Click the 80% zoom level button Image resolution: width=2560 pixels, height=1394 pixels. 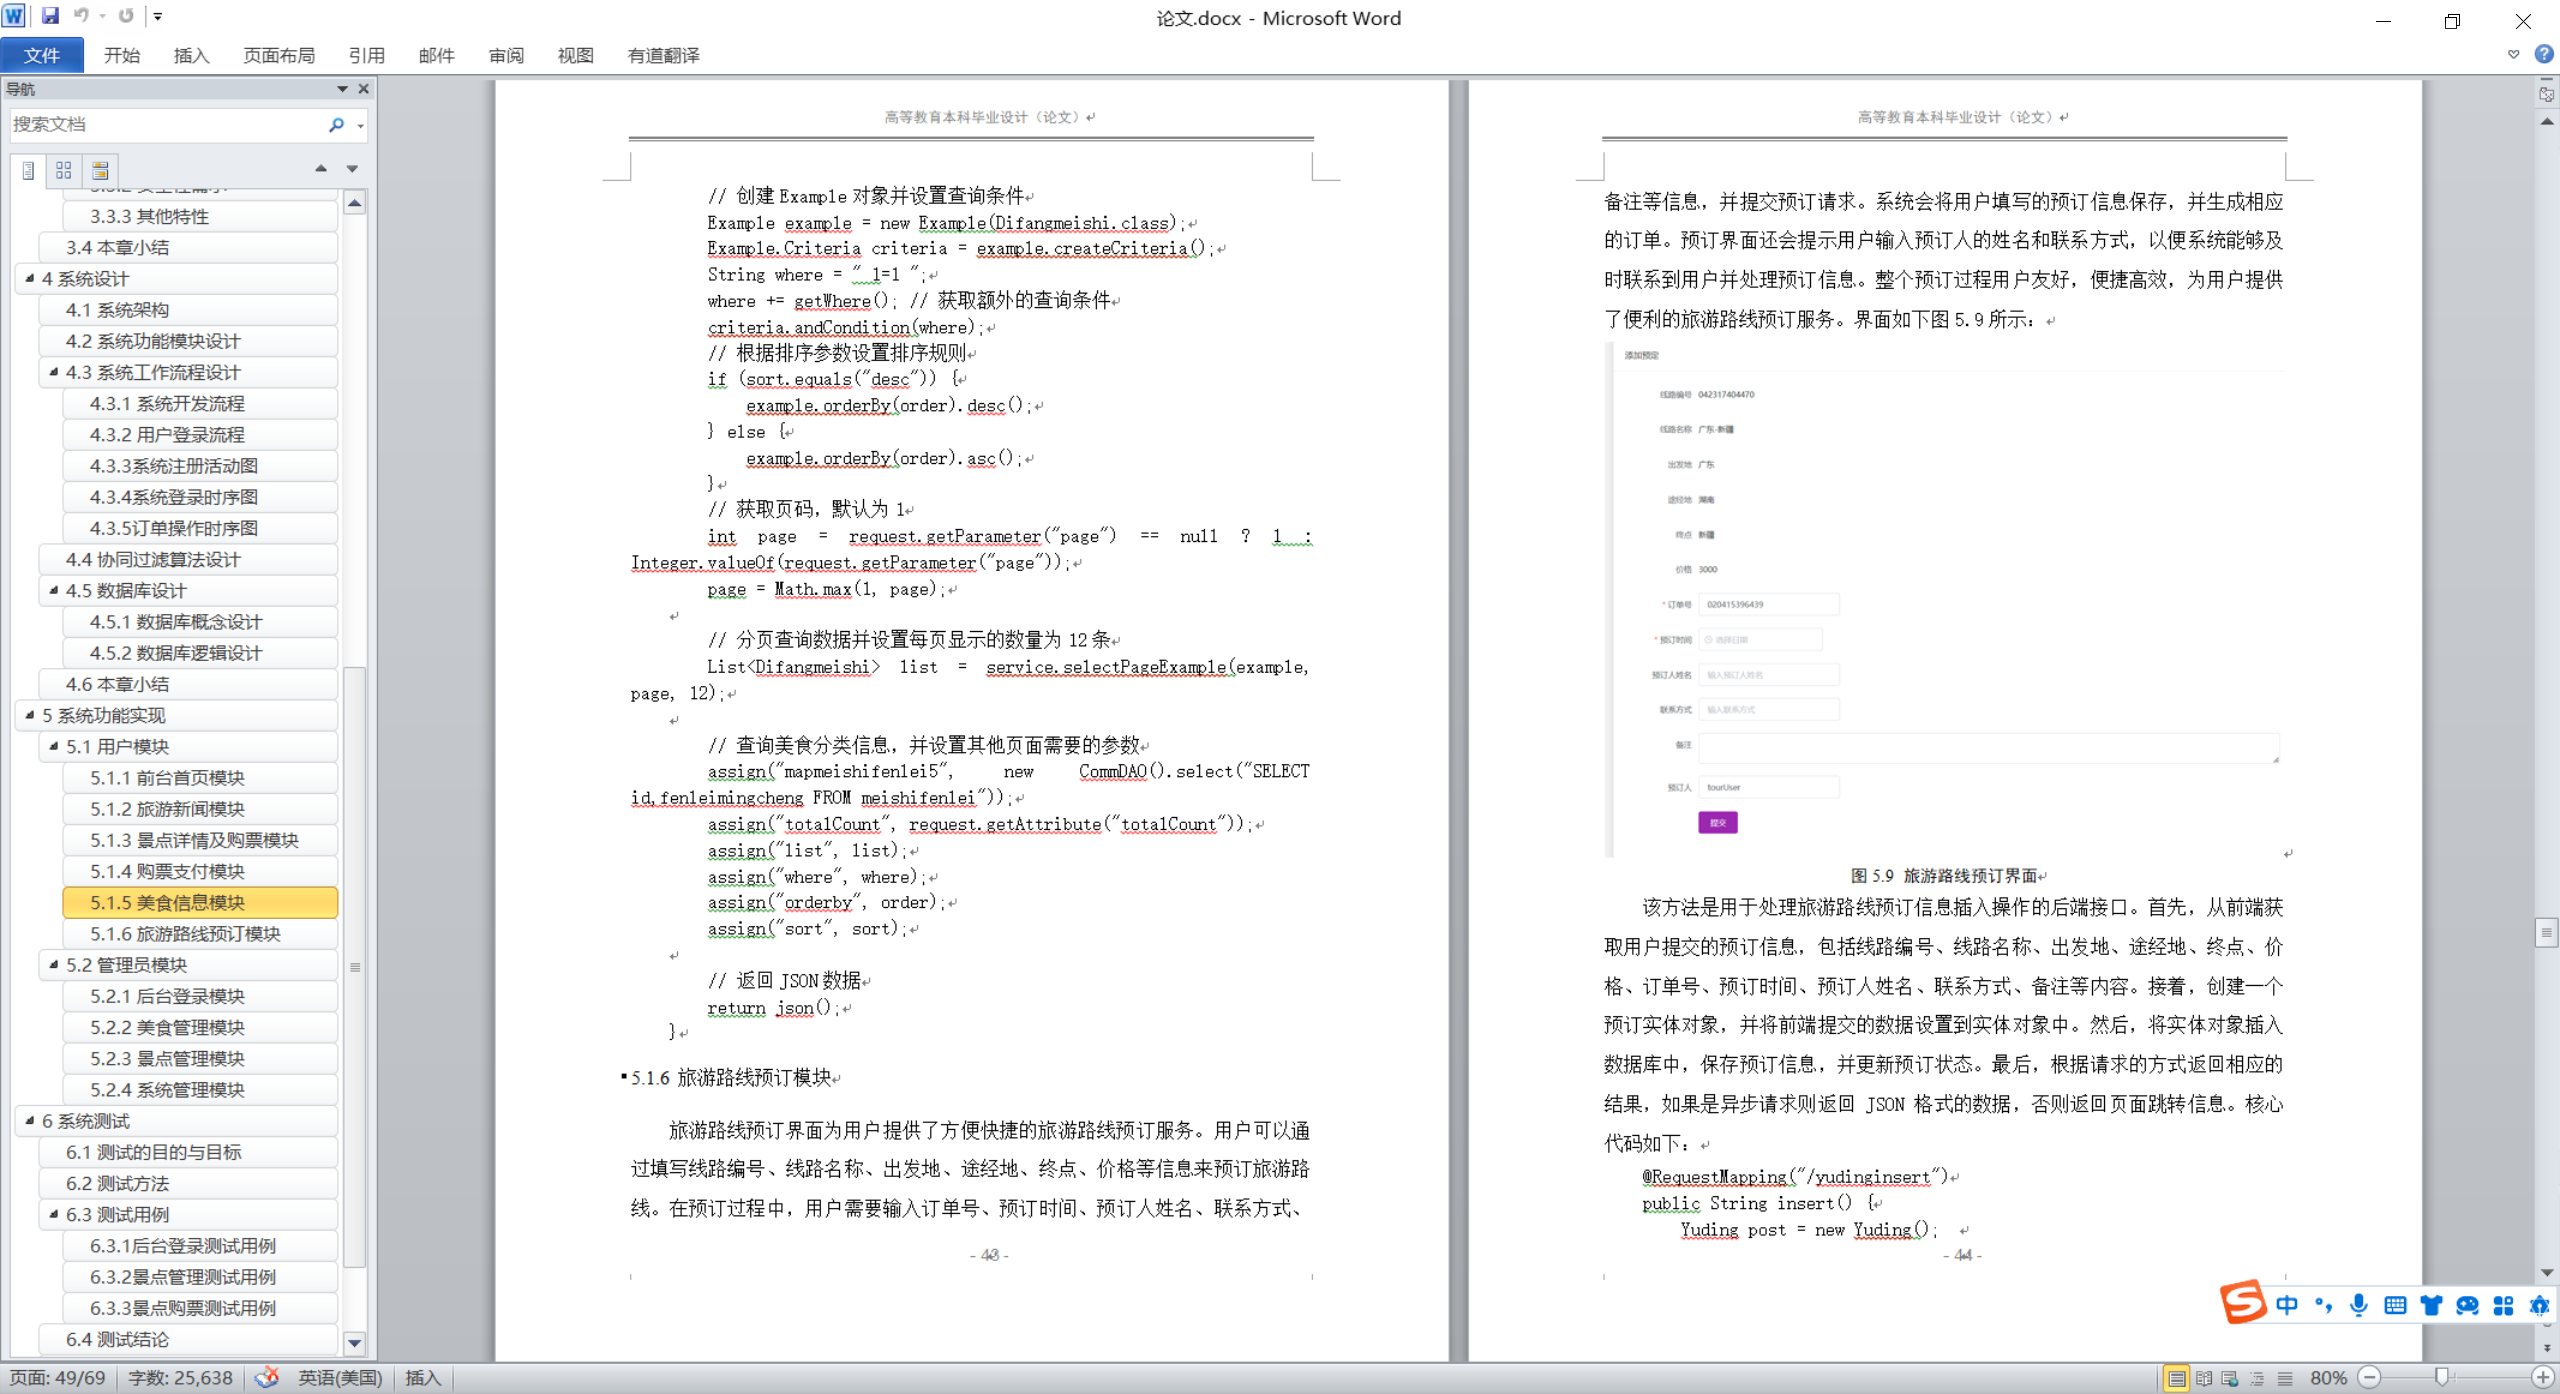coord(2328,1378)
